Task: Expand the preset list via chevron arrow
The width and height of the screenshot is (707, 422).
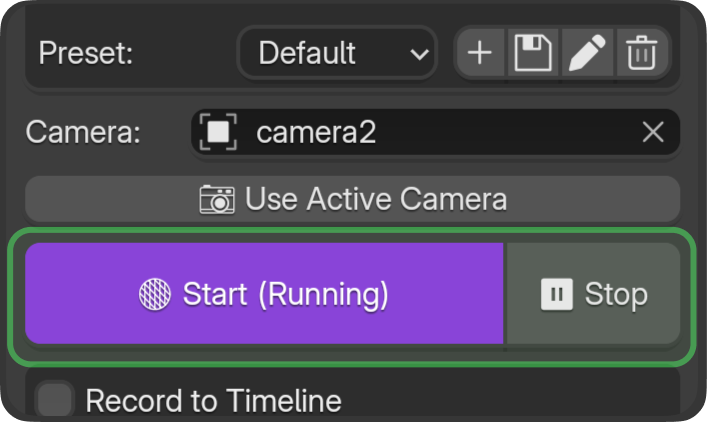Action: click(420, 53)
